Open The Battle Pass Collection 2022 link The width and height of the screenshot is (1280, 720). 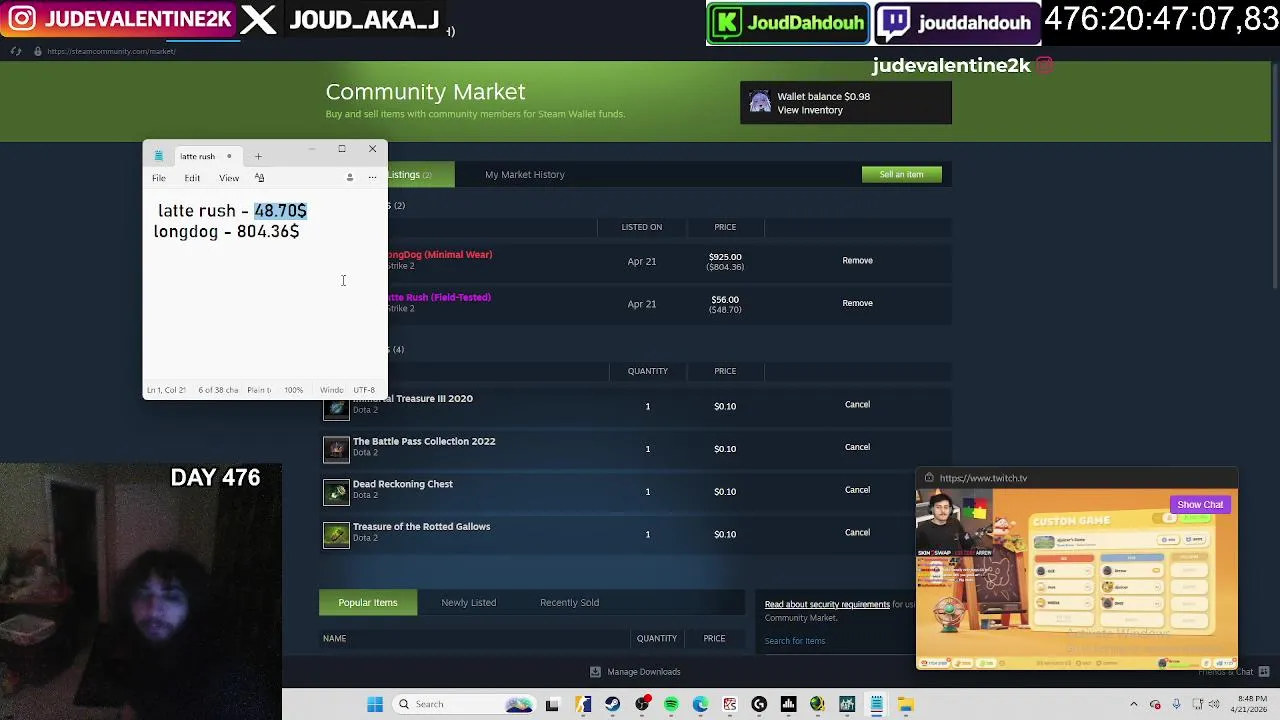click(x=424, y=442)
